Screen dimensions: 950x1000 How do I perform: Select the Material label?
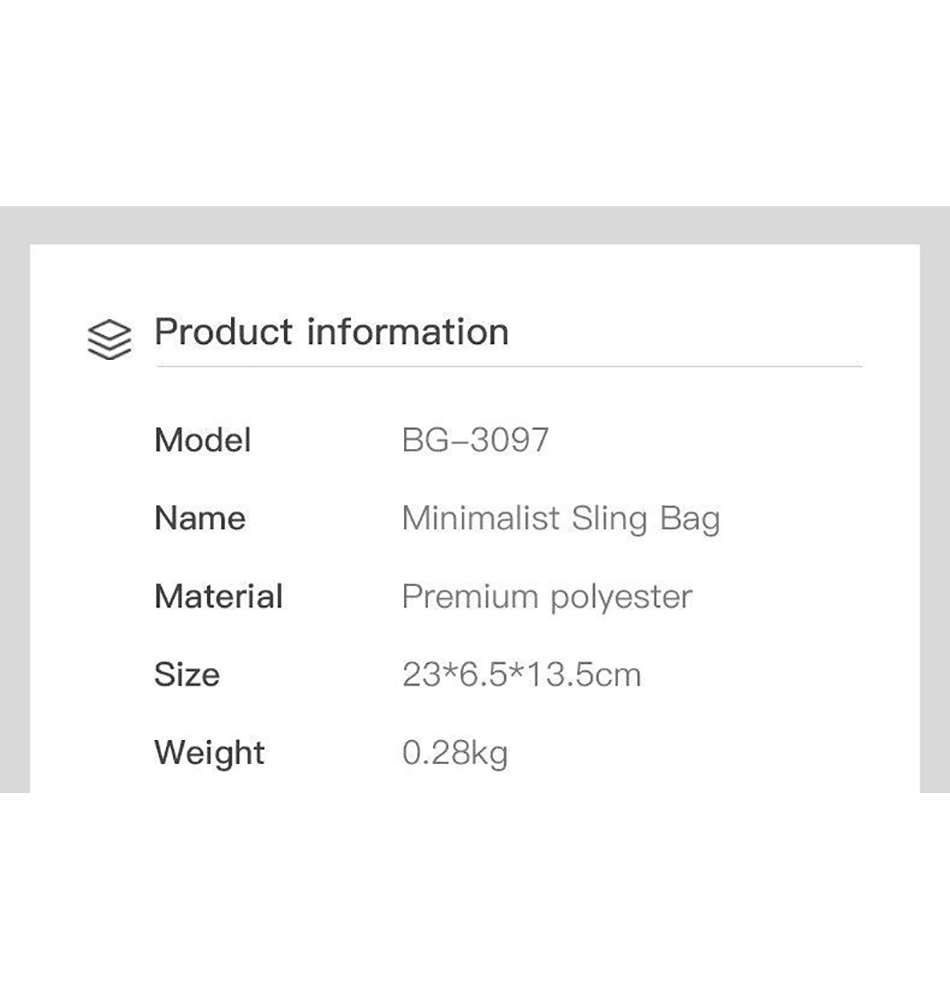point(218,596)
